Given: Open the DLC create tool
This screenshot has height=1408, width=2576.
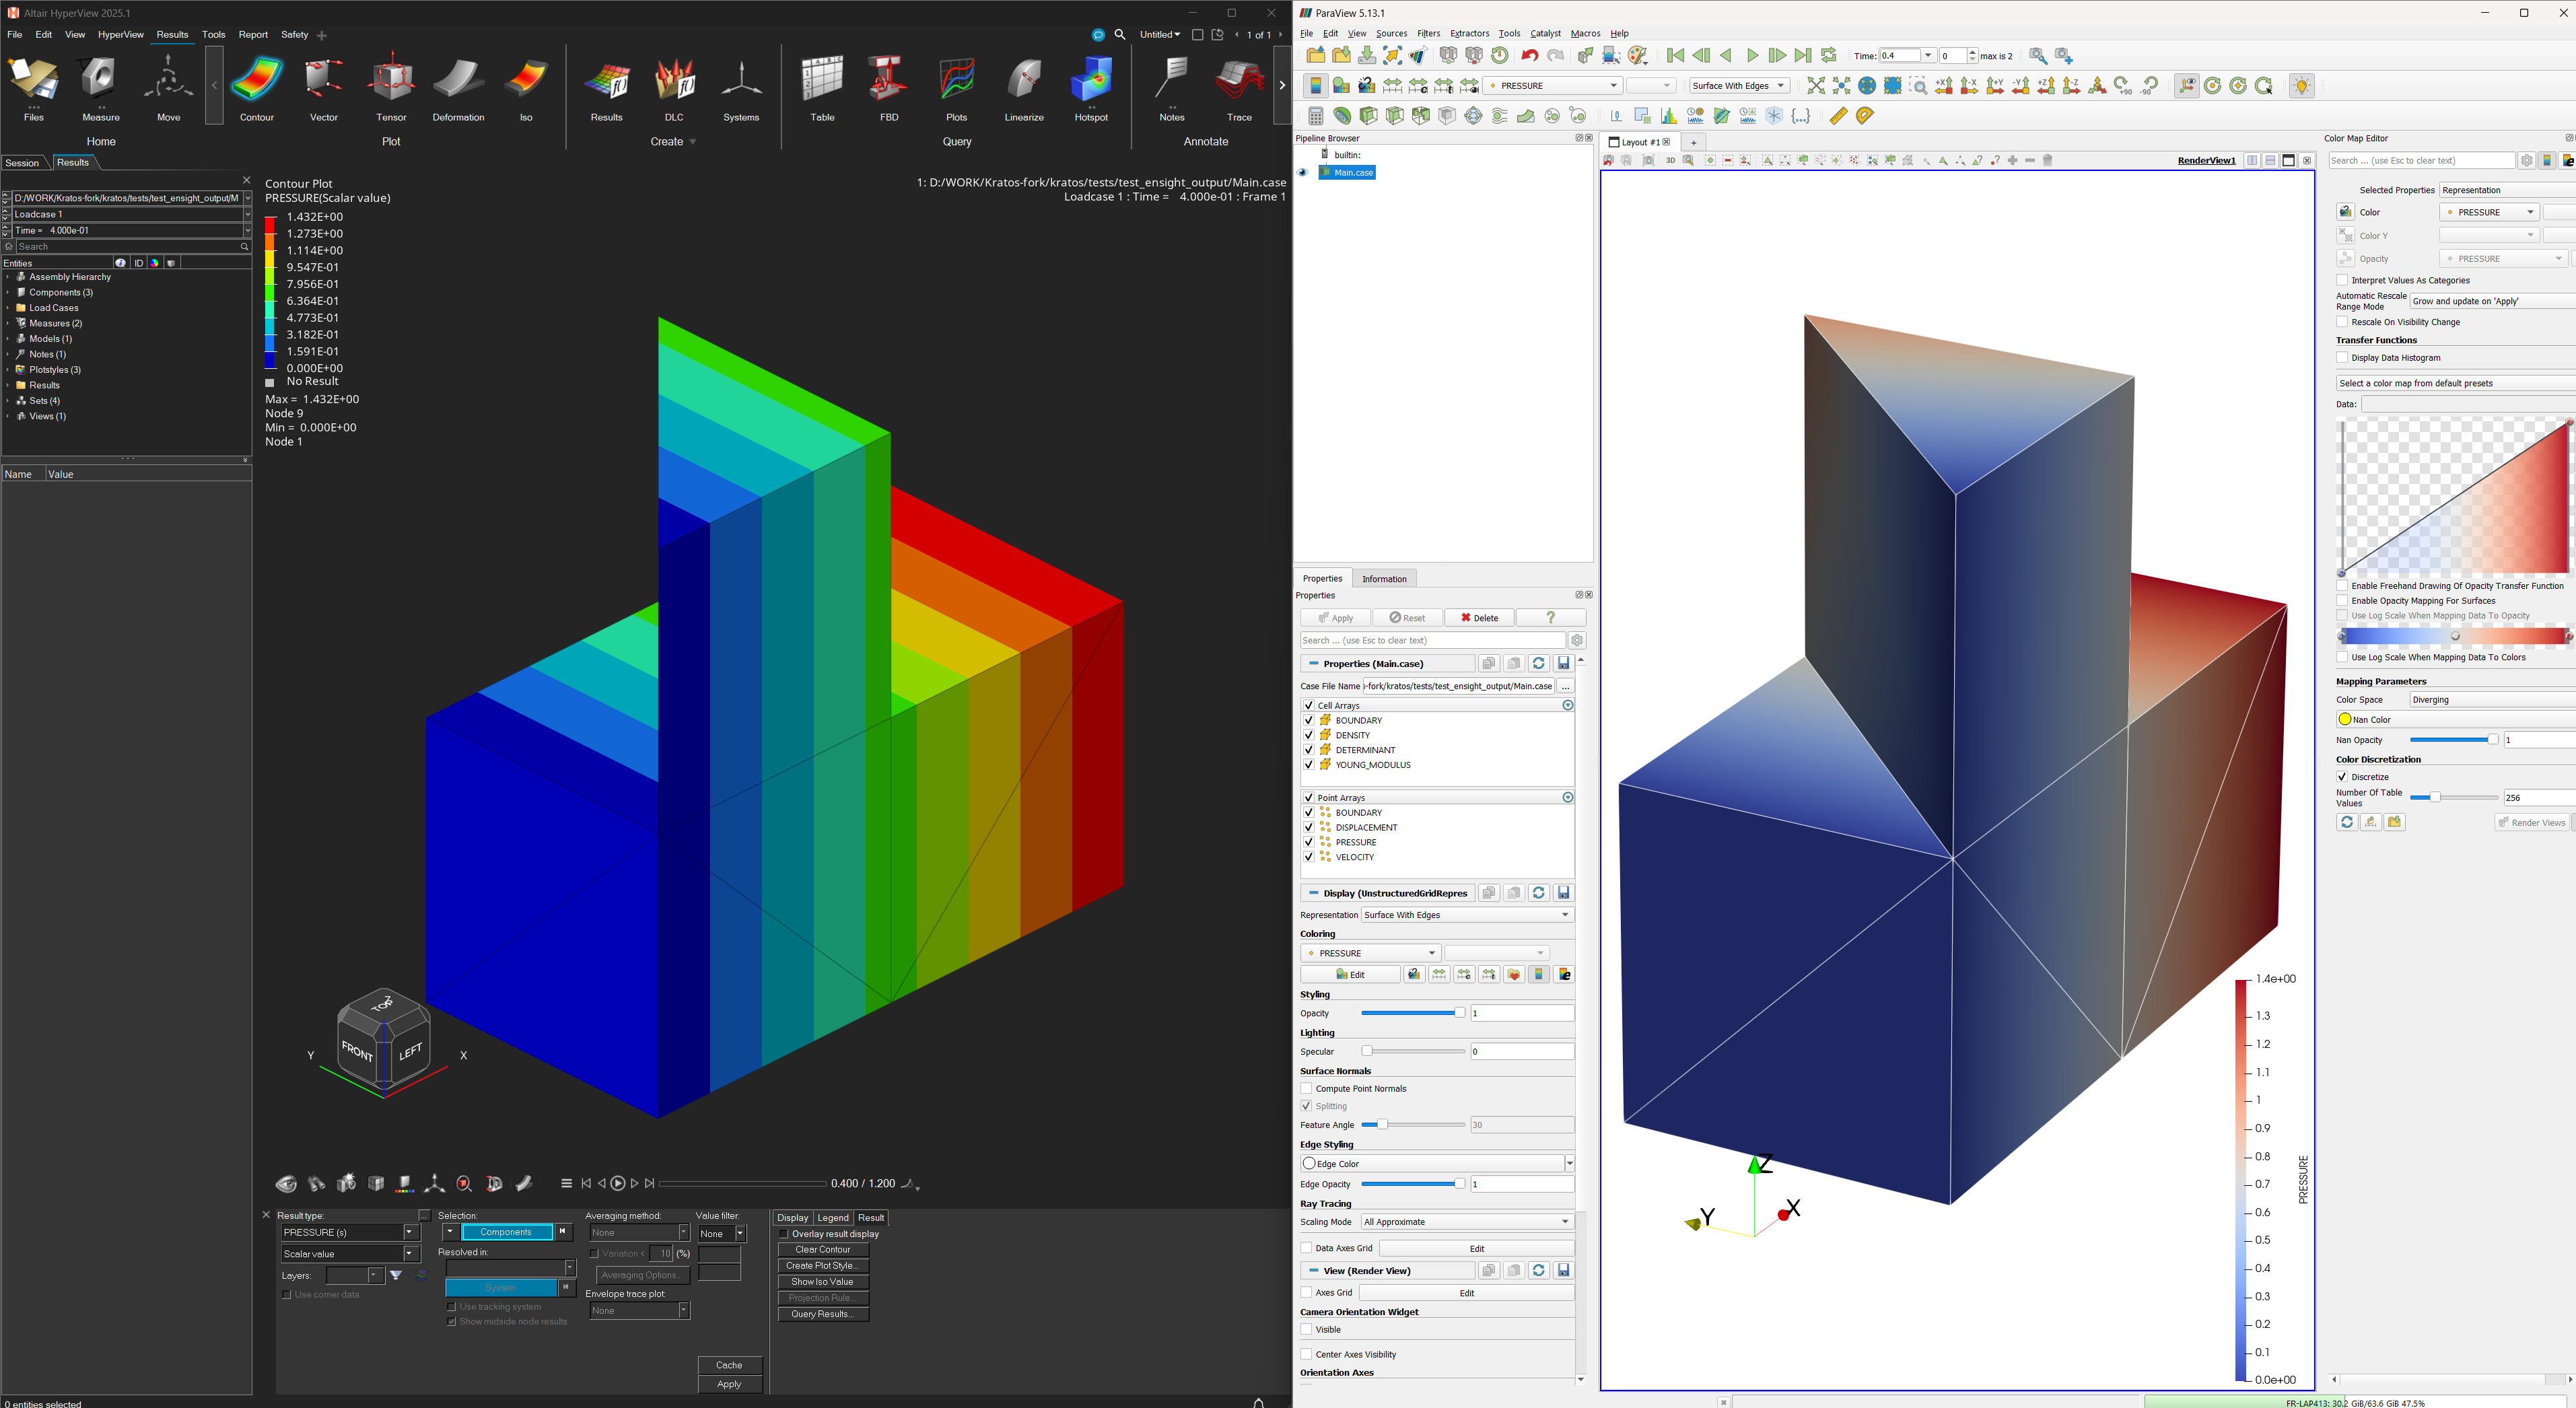Looking at the screenshot, I should (x=674, y=88).
